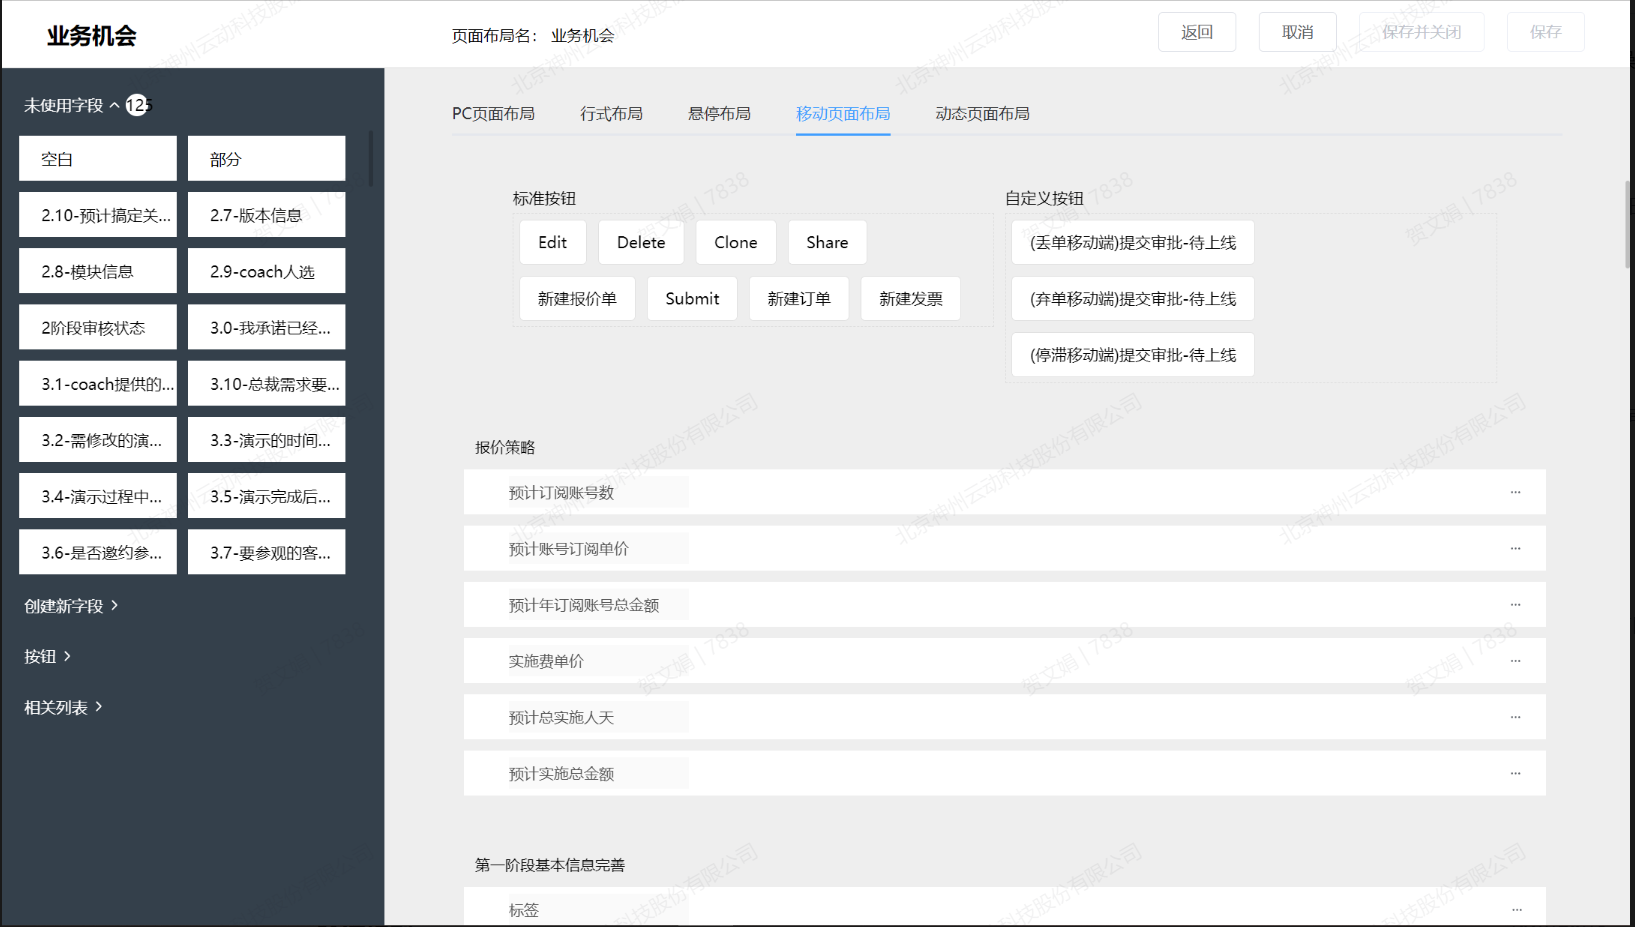Click the ellipsis icon on 标签 row
Viewport: 1635px width, 927px height.
click(x=1516, y=909)
